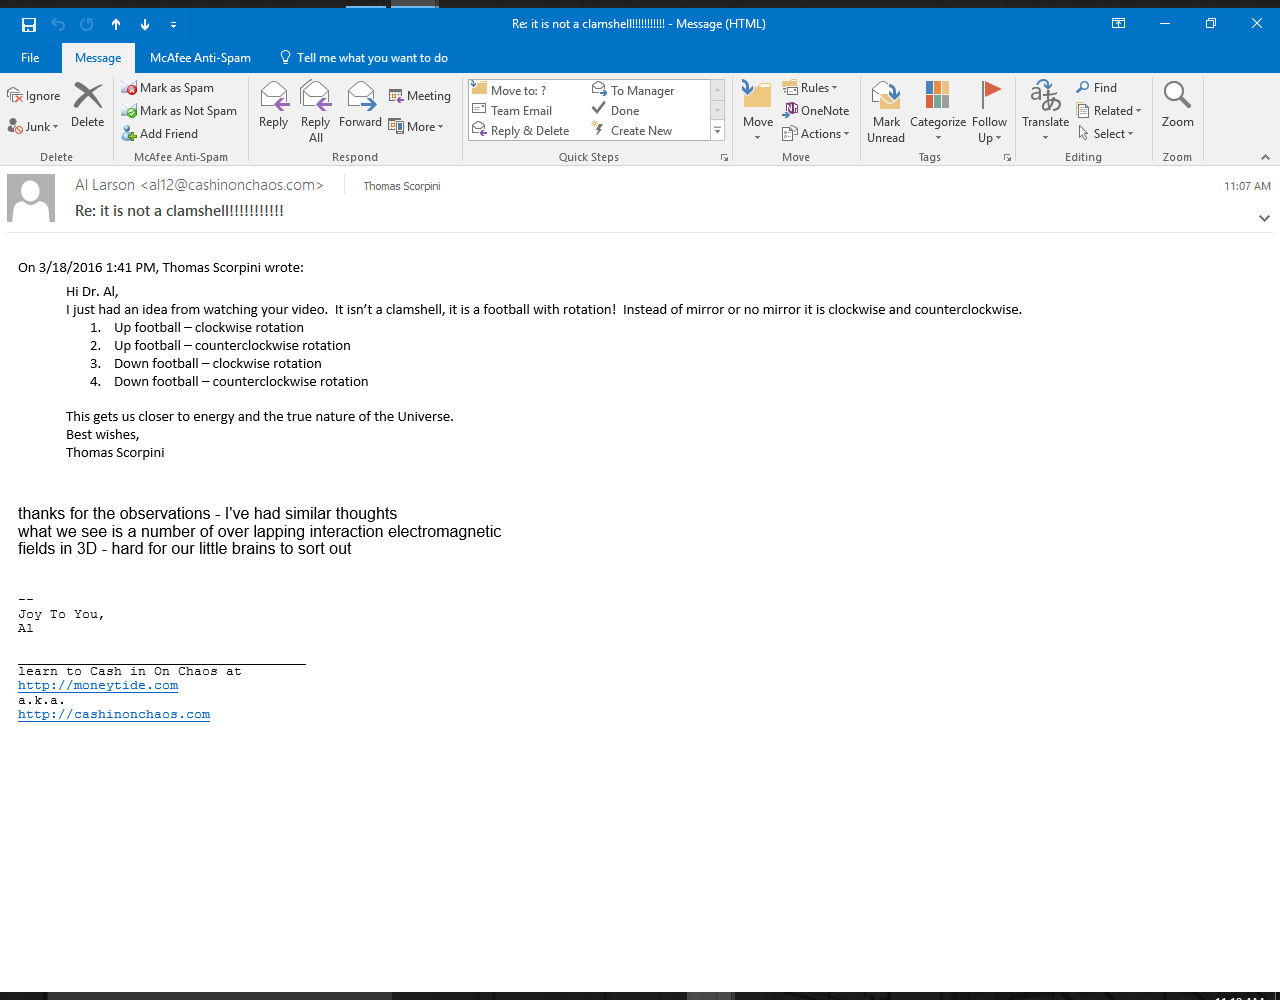Run the Team Email quick step
Screen dimensions: 1280x1000
[512, 111]
